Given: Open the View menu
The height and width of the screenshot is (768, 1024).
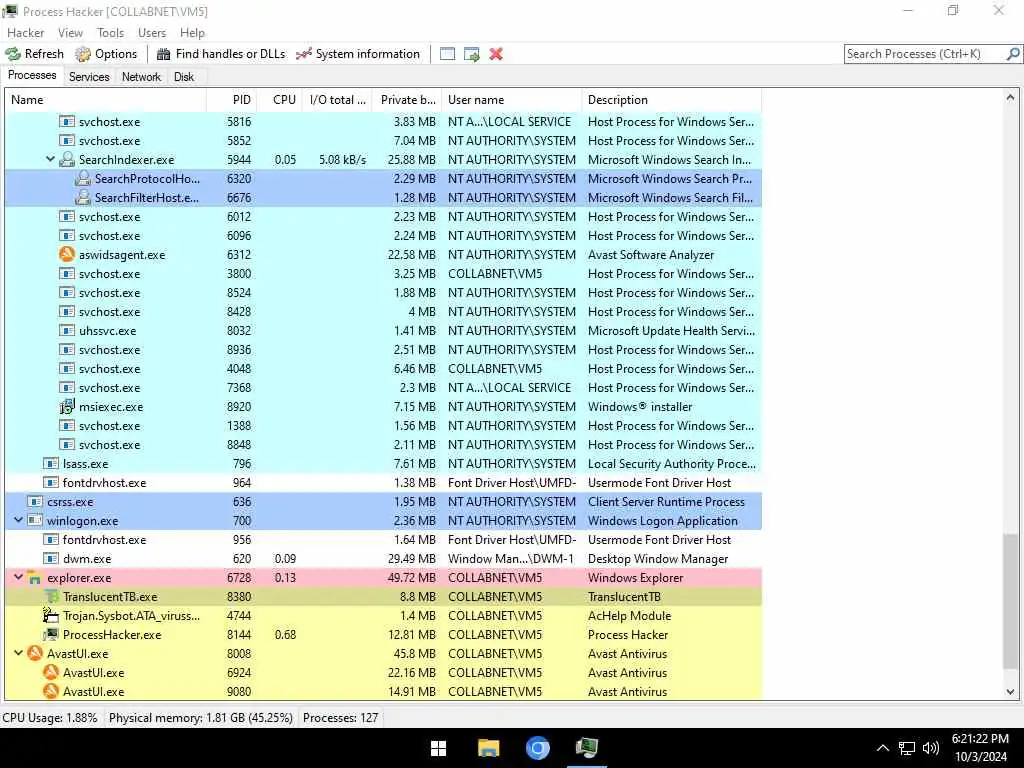Looking at the screenshot, I should [70, 33].
